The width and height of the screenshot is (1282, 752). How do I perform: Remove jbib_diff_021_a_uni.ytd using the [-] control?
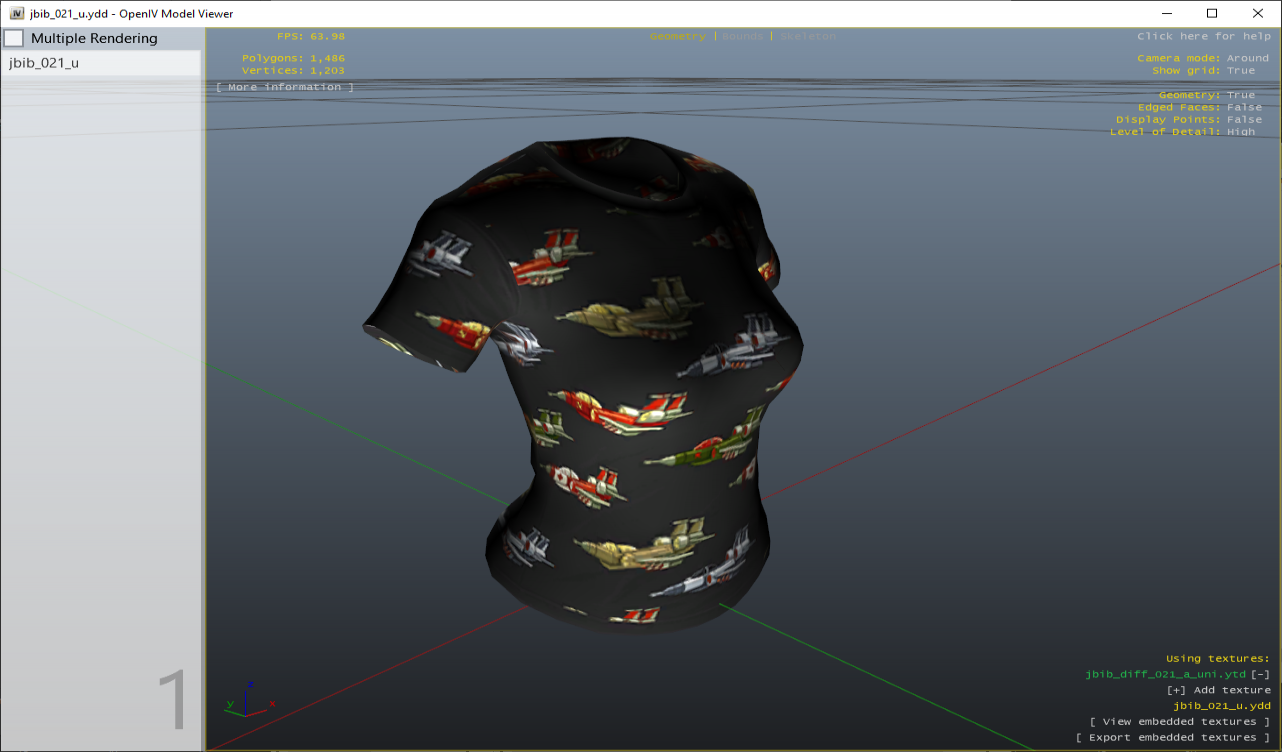point(1262,674)
